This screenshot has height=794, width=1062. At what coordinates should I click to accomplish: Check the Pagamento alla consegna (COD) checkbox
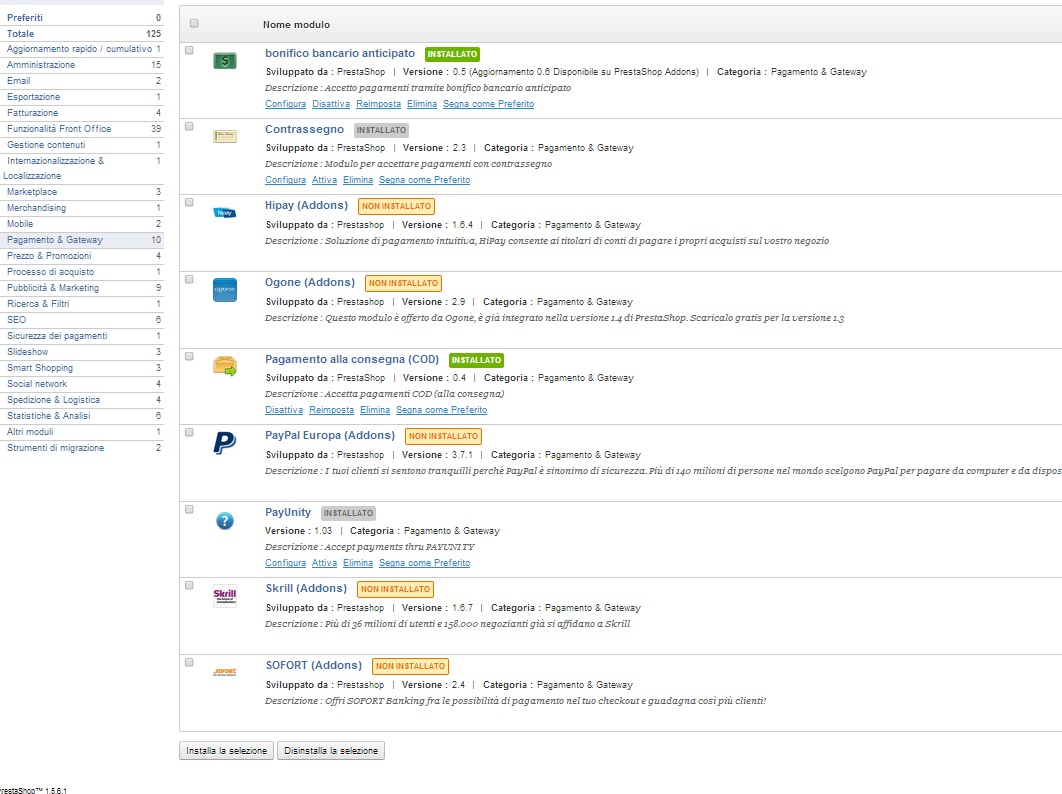point(189,356)
